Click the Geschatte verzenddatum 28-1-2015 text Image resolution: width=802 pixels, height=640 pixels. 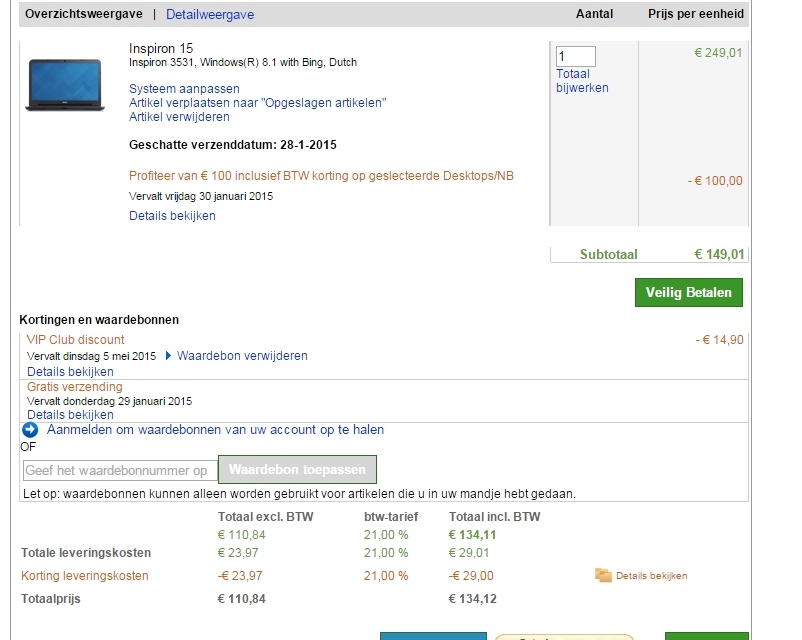[x=233, y=145]
